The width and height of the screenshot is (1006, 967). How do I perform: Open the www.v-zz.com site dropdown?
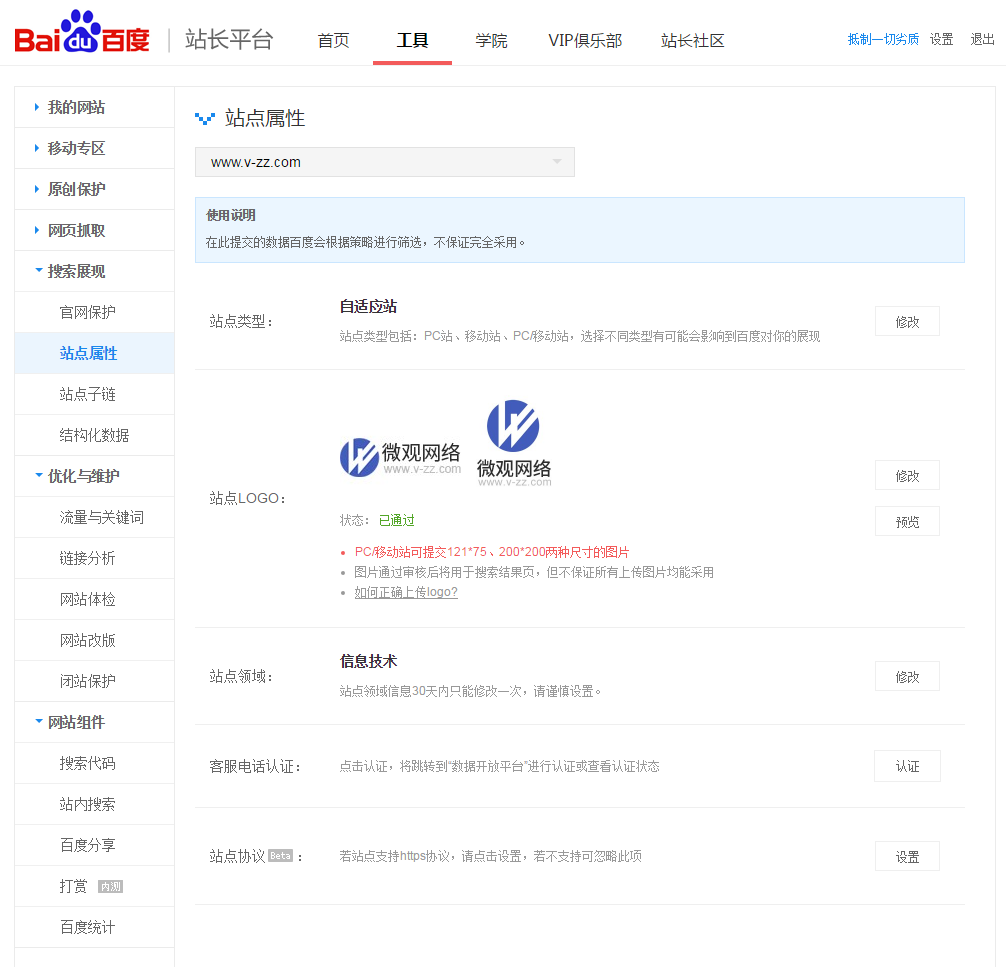385,162
